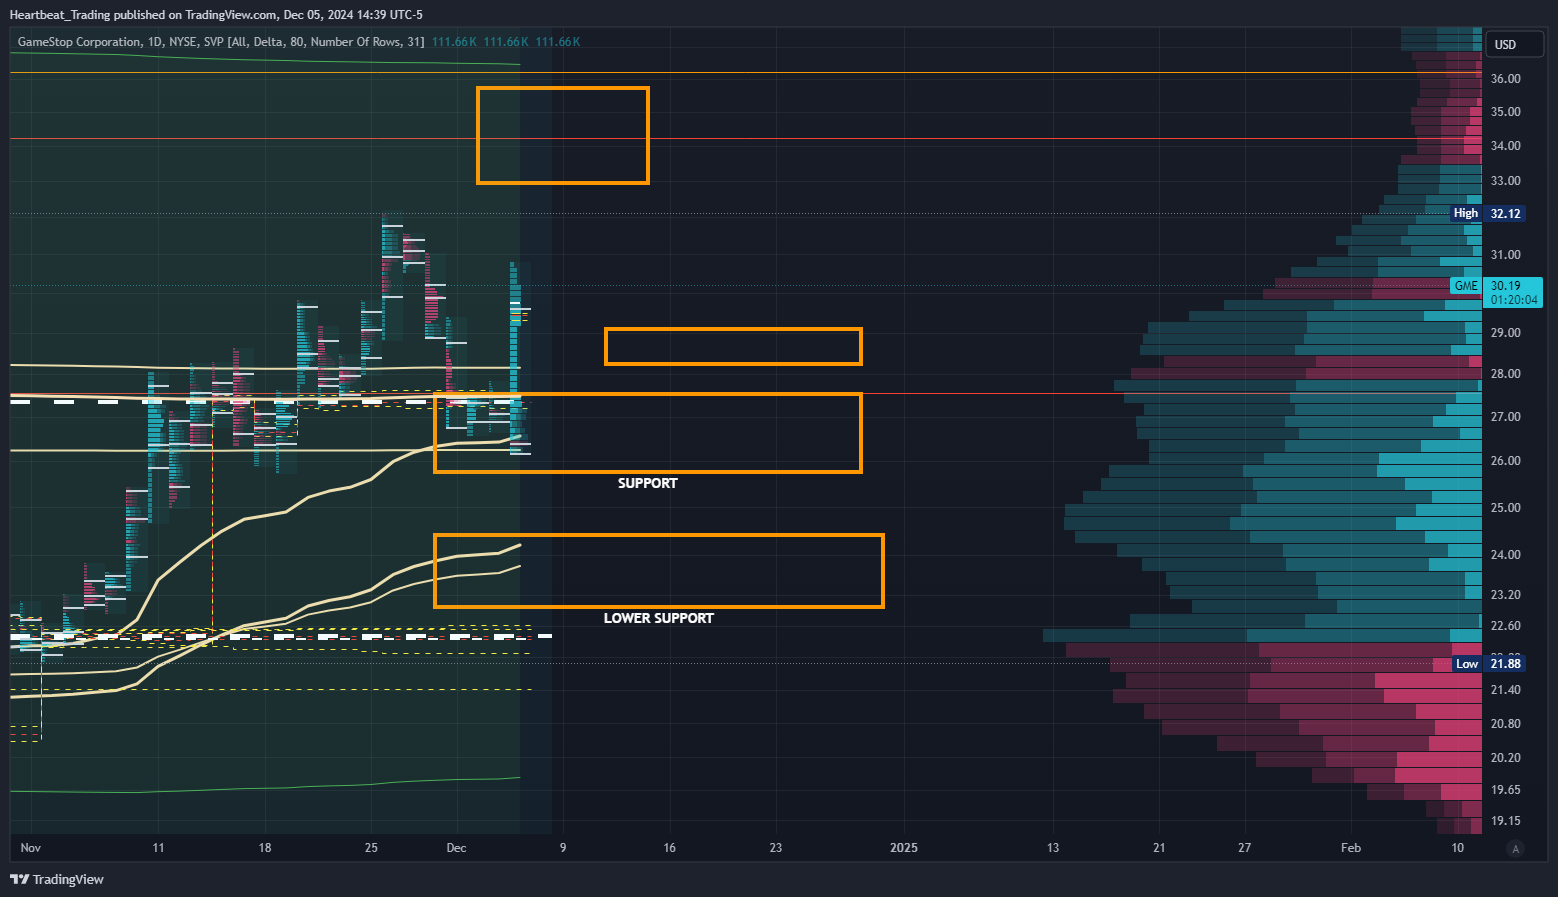
Task: Click the 19.15 price axis label
Action: pos(1505,821)
